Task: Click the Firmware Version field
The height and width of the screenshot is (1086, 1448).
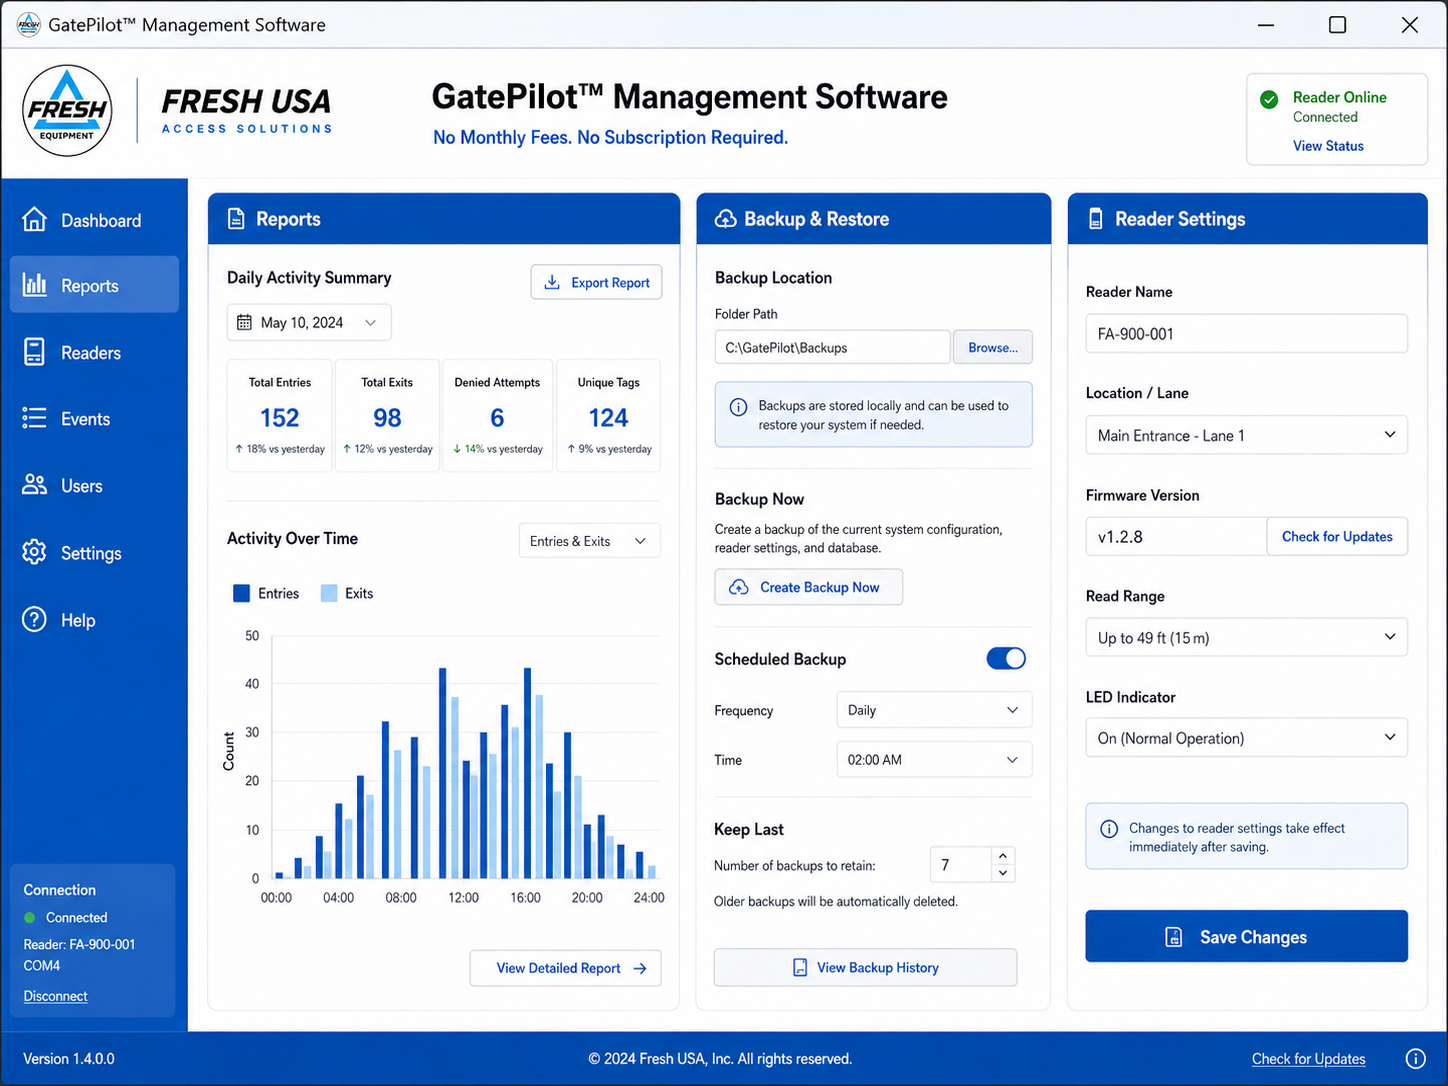Action: (x=1176, y=536)
